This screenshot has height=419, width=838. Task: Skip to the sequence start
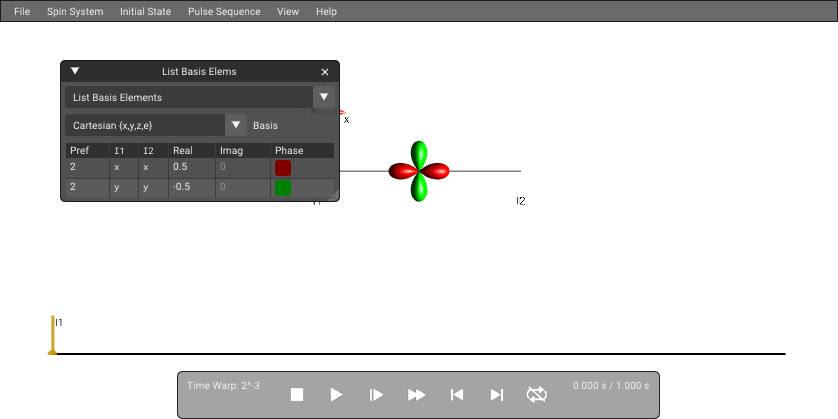tap(456, 395)
